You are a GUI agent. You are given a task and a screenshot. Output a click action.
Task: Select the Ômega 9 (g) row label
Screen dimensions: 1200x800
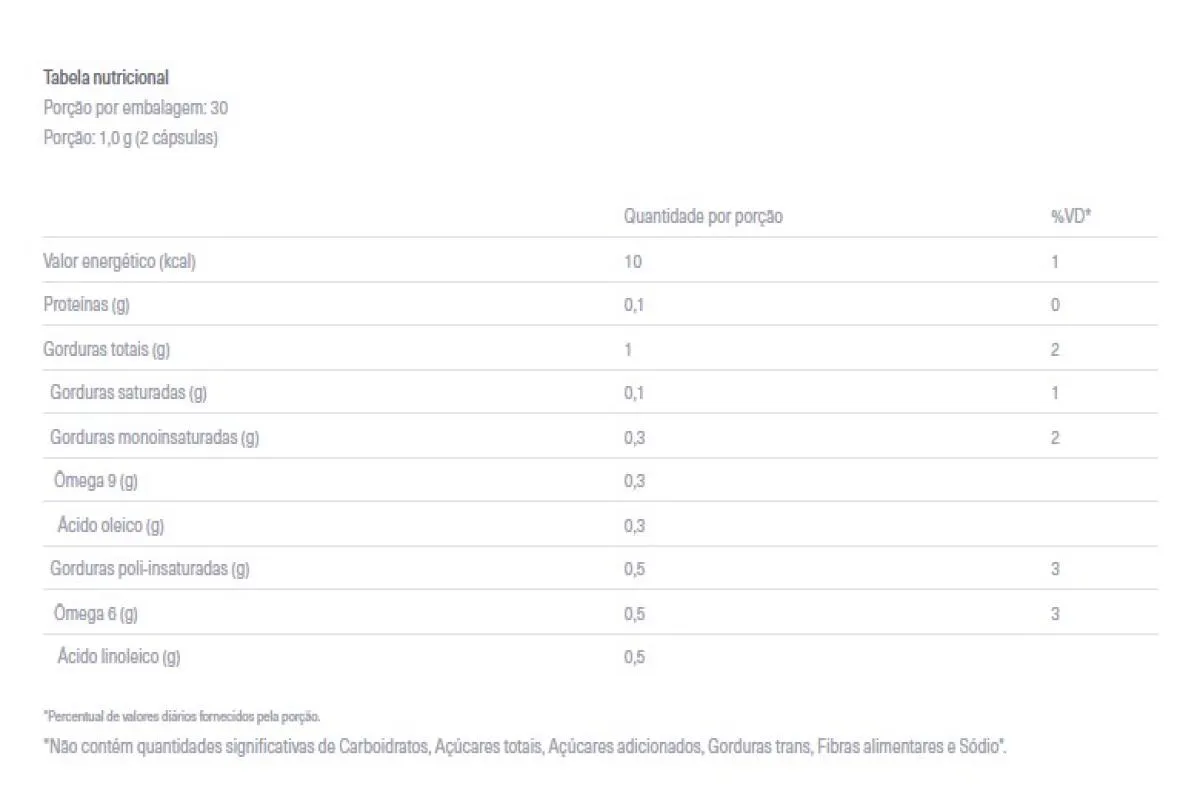click(x=96, y=481)
